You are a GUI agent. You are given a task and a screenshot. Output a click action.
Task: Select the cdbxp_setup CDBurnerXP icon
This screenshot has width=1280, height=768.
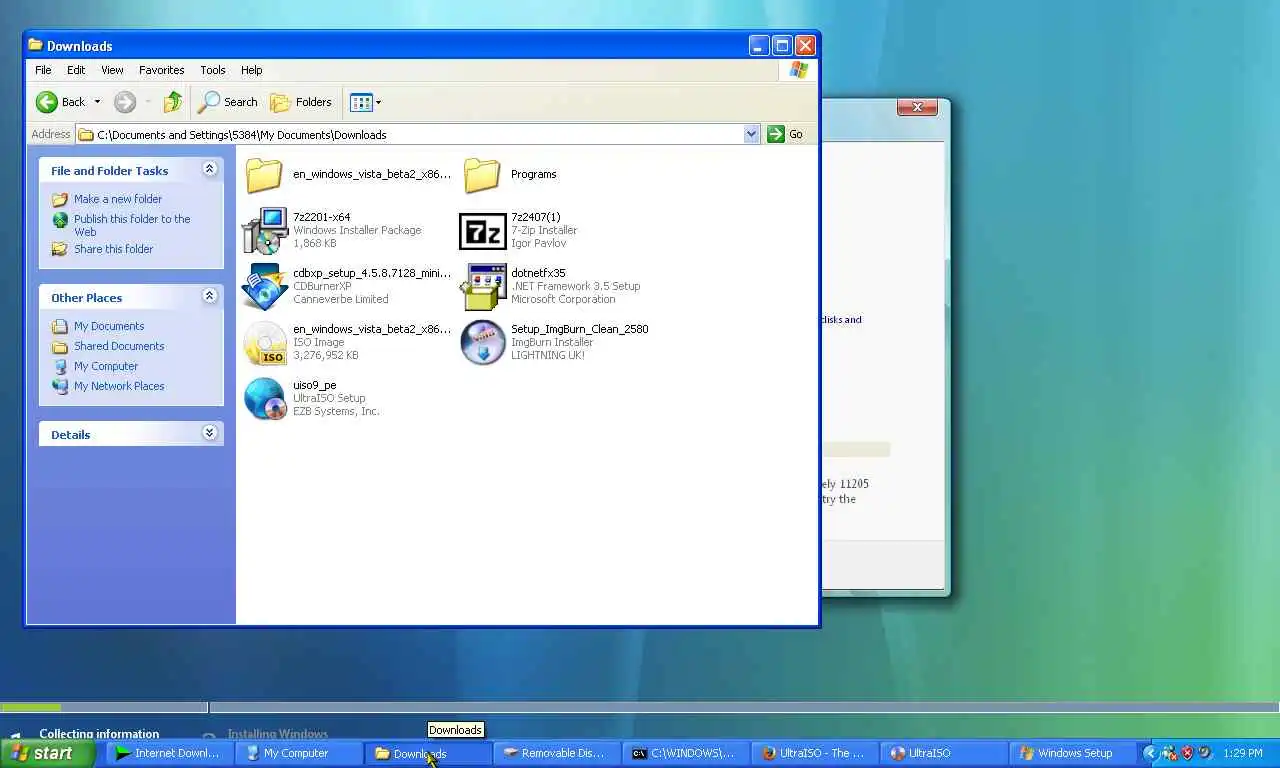point(265,287)
